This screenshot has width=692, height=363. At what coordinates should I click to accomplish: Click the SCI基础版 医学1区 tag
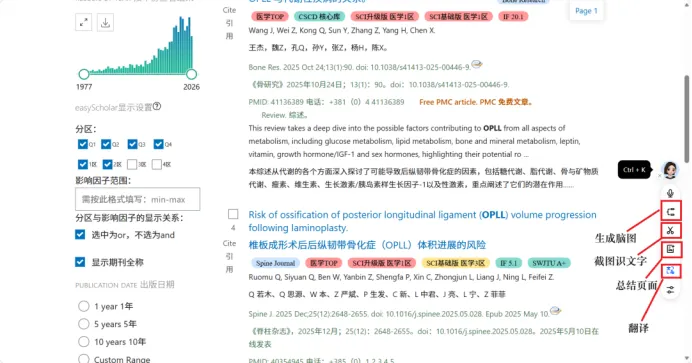(x=458, y=17)
